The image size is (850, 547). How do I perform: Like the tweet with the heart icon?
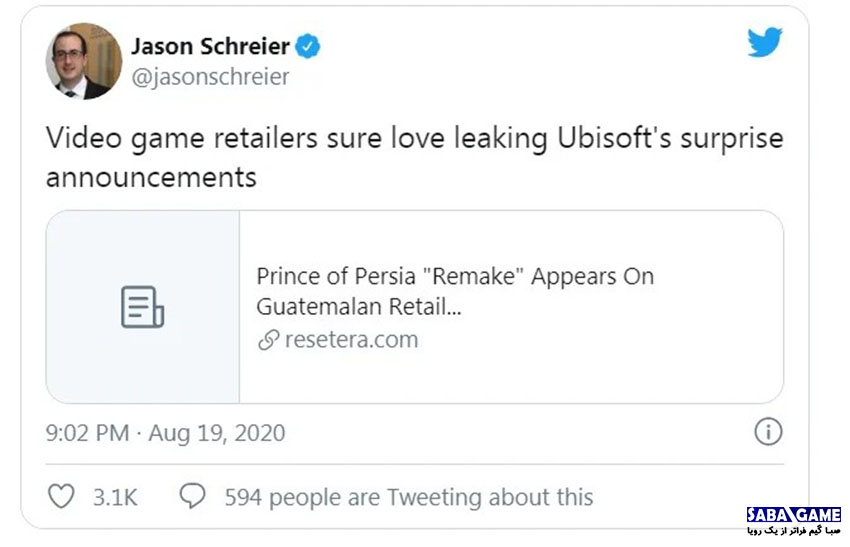pos(61,496)
